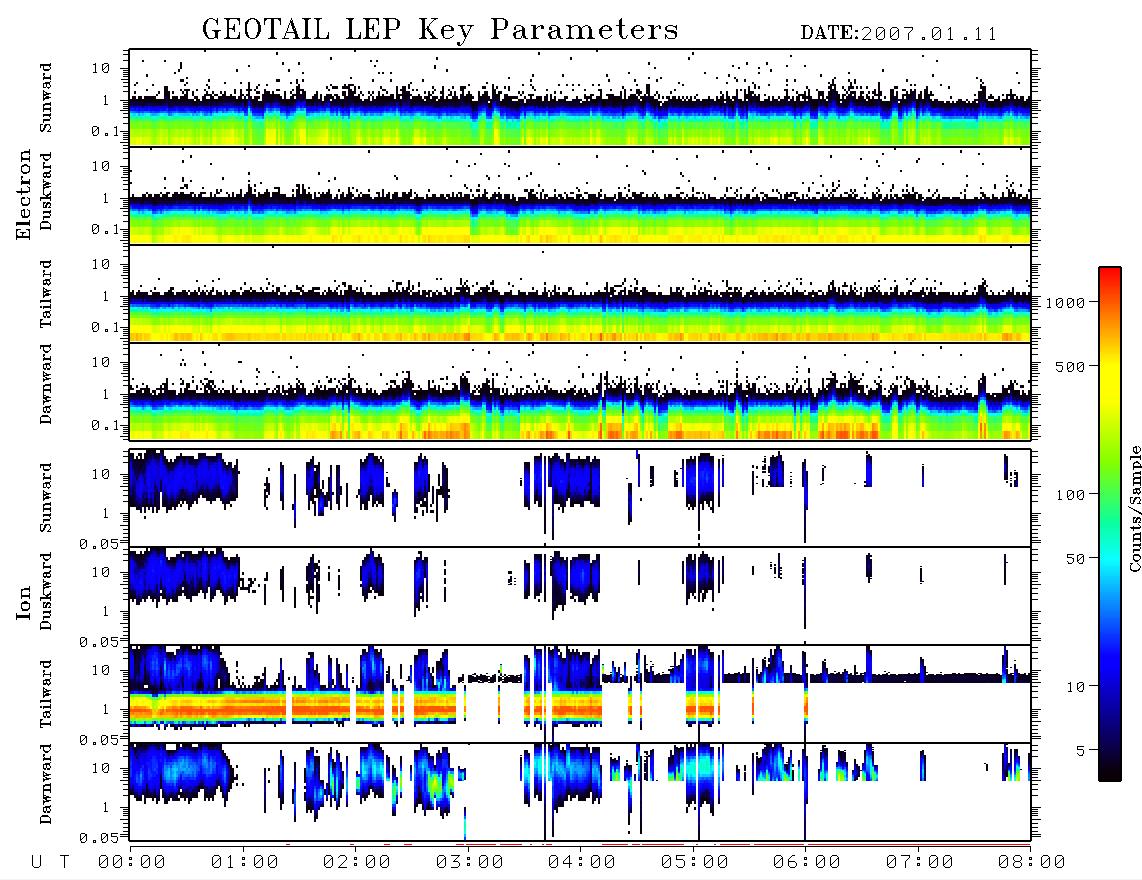Click the color scale bar
The image size is (1142, 880).
click(1110, 524)
